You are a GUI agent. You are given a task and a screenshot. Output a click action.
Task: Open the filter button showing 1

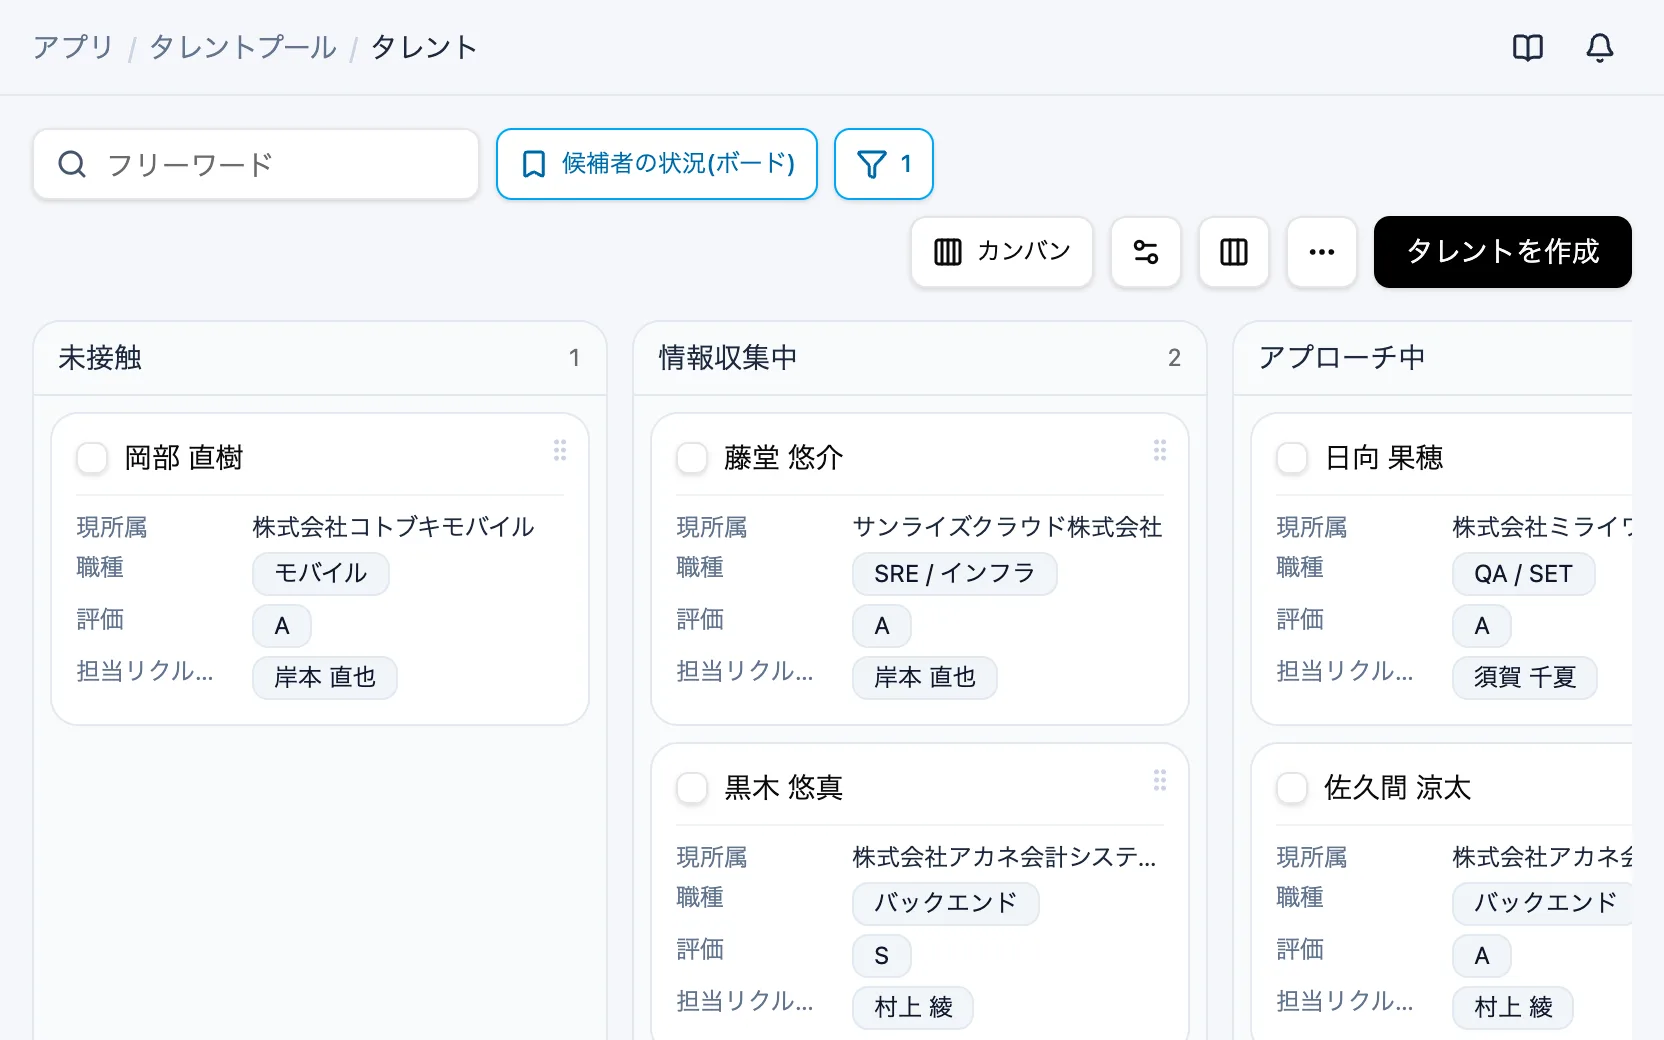[884, 164]
